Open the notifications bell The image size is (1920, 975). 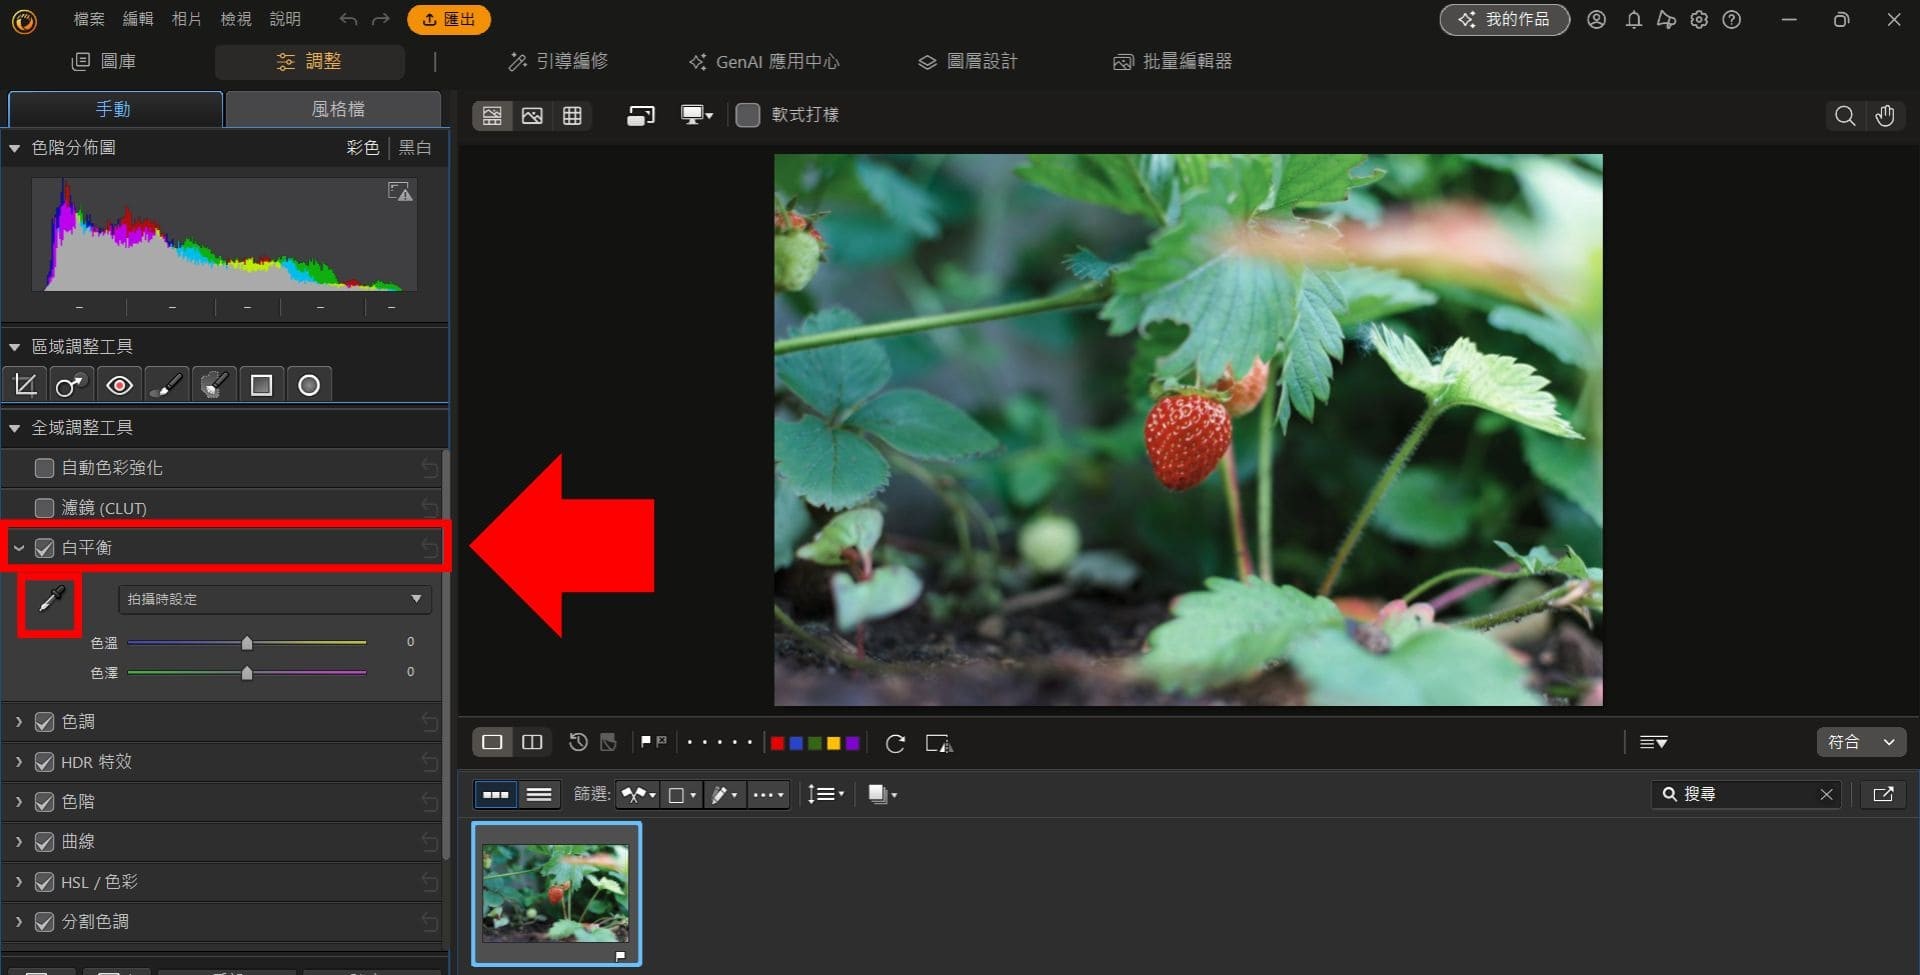click(1633, 20)
